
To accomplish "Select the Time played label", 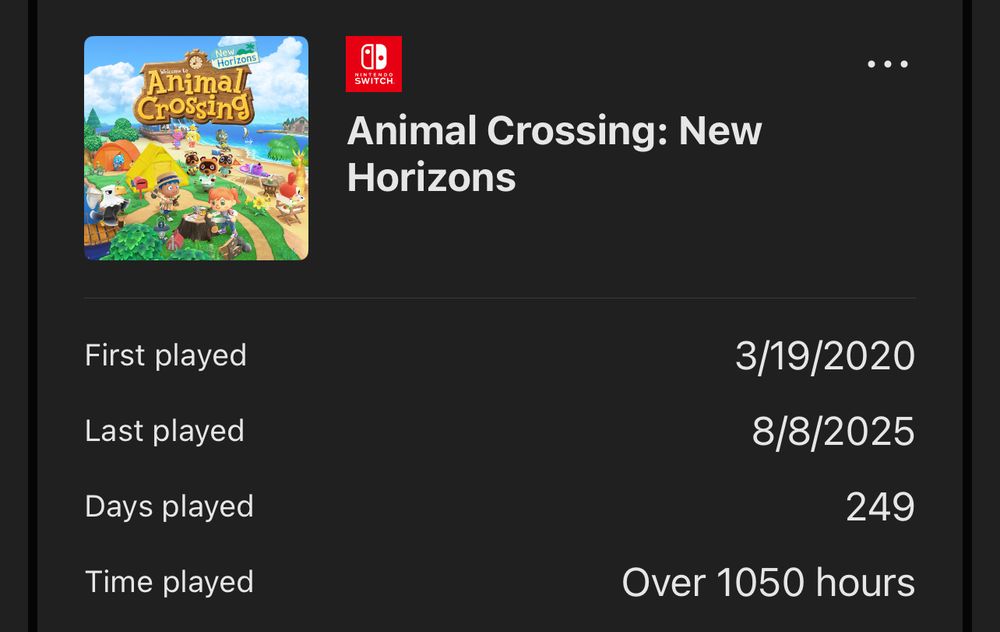I will click(169, 582).
